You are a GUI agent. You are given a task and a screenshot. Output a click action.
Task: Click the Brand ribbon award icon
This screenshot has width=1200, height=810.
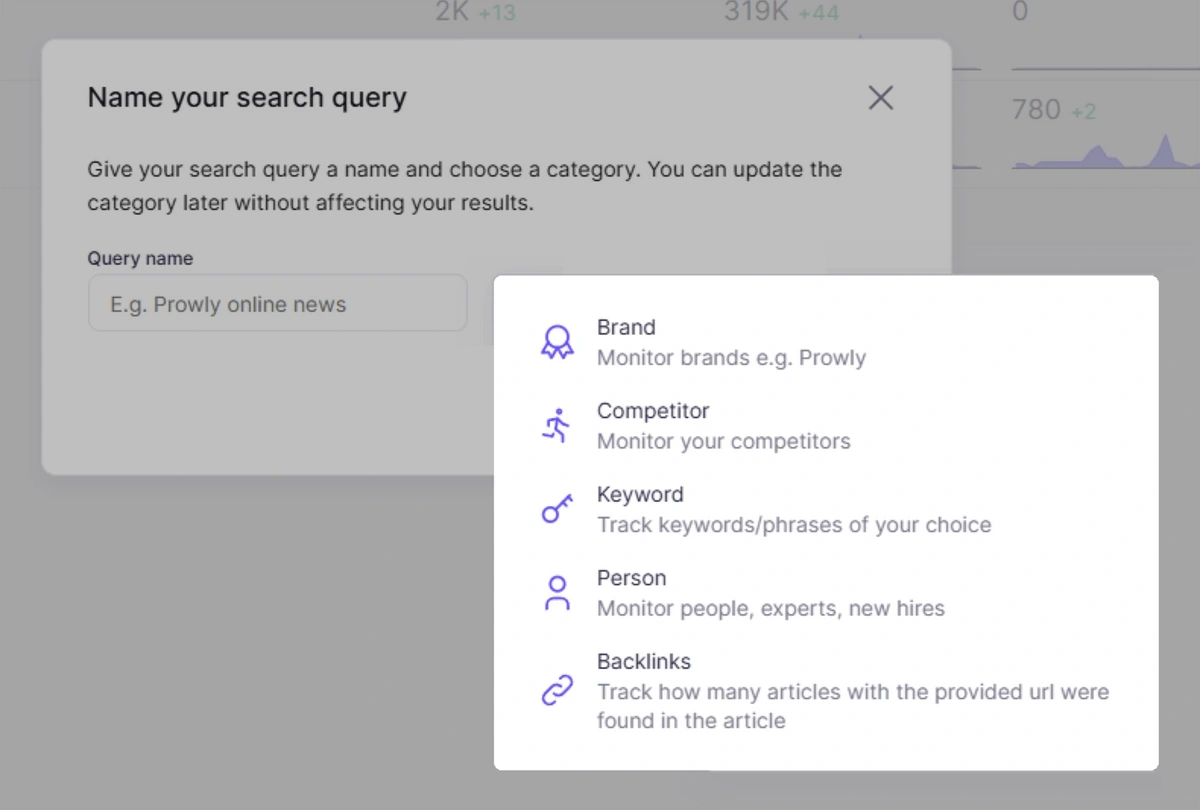click(x=557, y=342)
